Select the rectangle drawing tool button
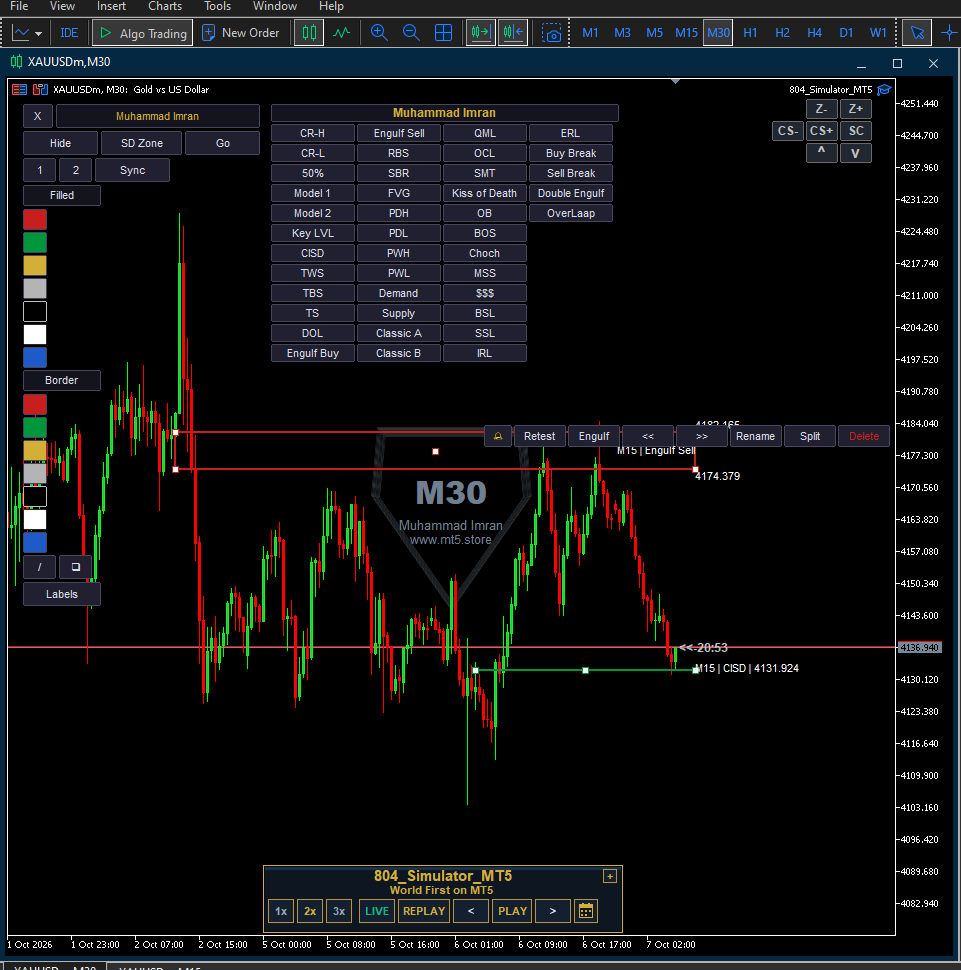The width and height of the screenshot is (961, 970). pyautogui.click(x=75, y=567)
